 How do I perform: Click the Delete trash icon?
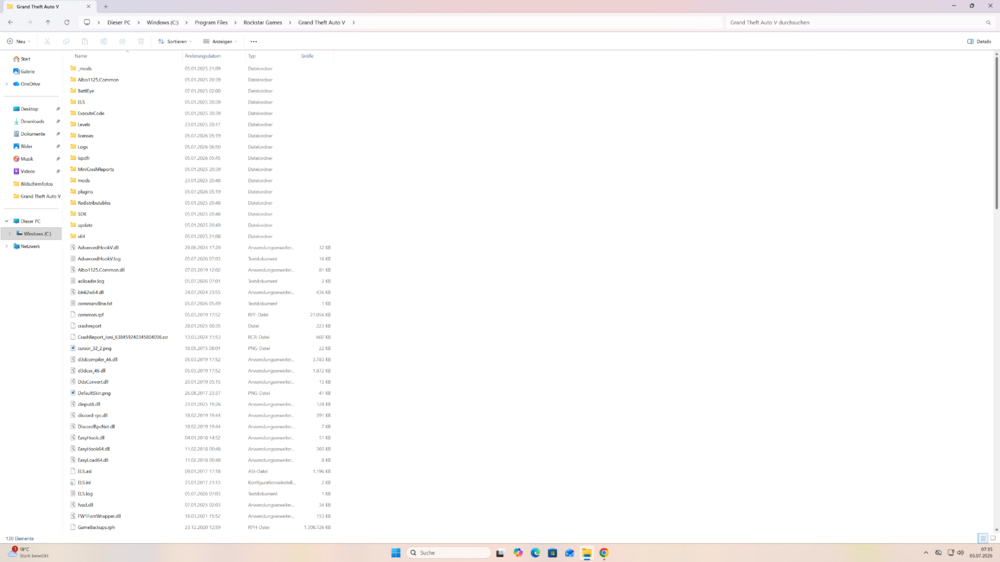(x=141, y=41)
